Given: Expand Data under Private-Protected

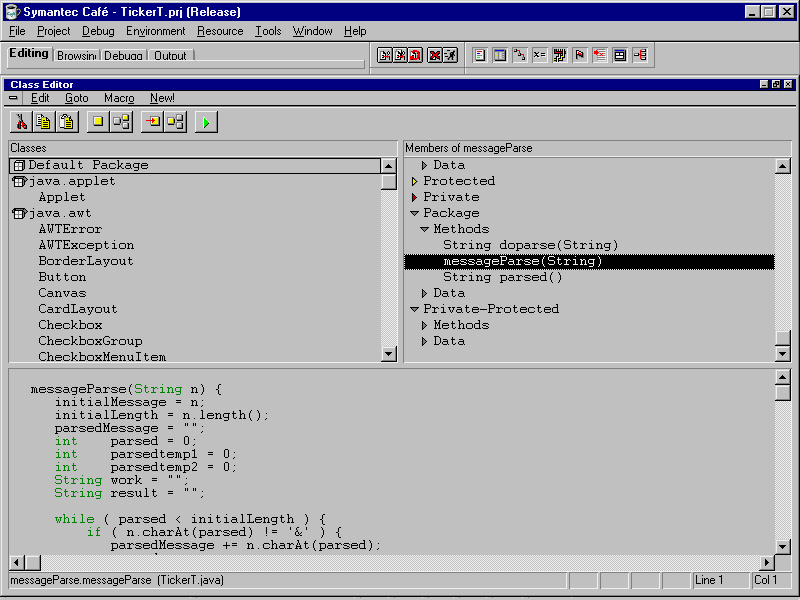Looking at the screenshot, I should (x=424, y=341).
